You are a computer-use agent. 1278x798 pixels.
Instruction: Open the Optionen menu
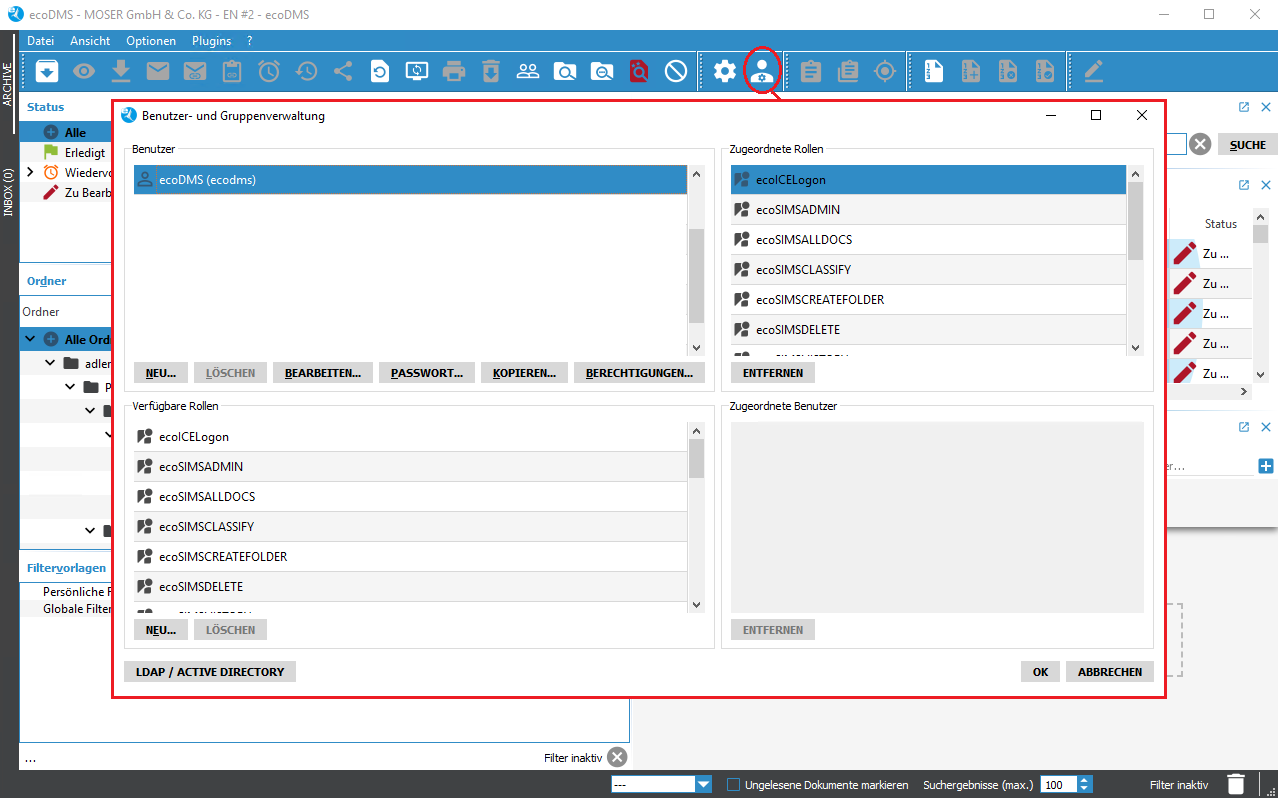click(x=151, y=41)
